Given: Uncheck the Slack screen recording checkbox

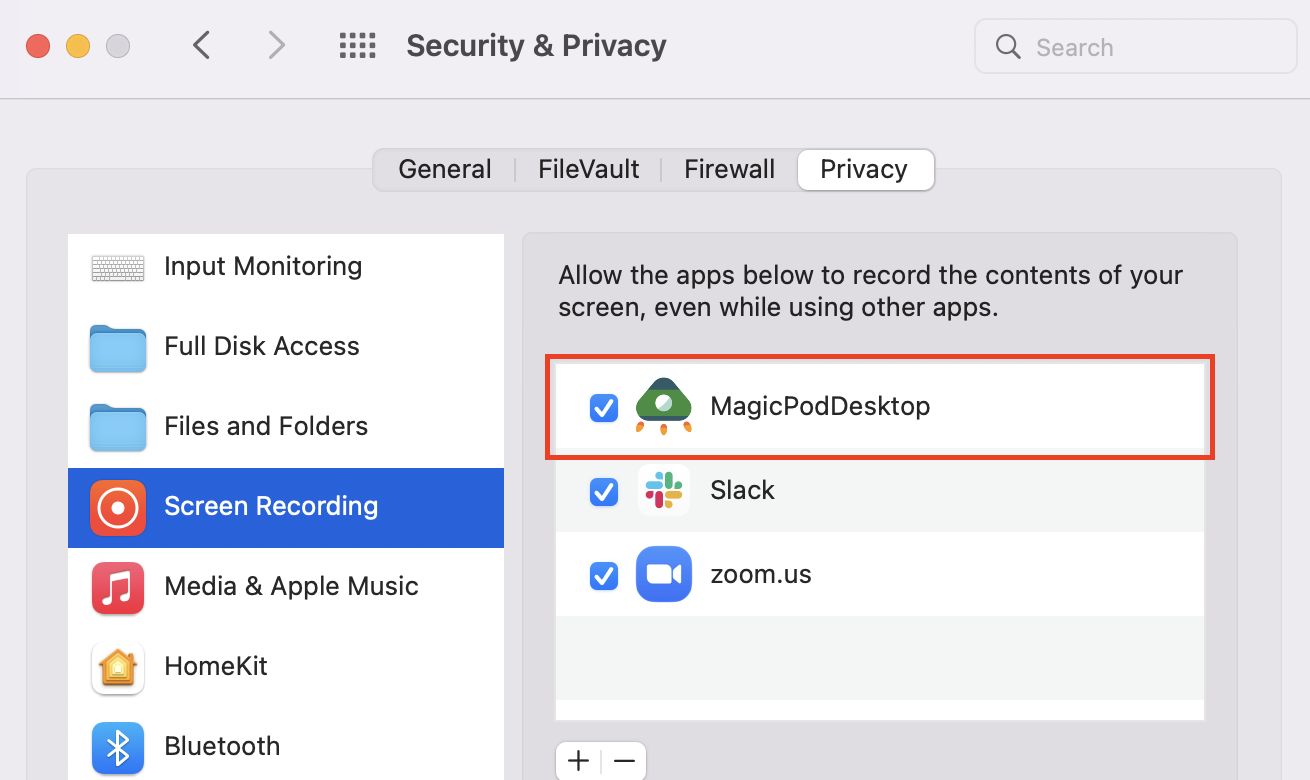Looking at the screenshot, I should point(604,491).
